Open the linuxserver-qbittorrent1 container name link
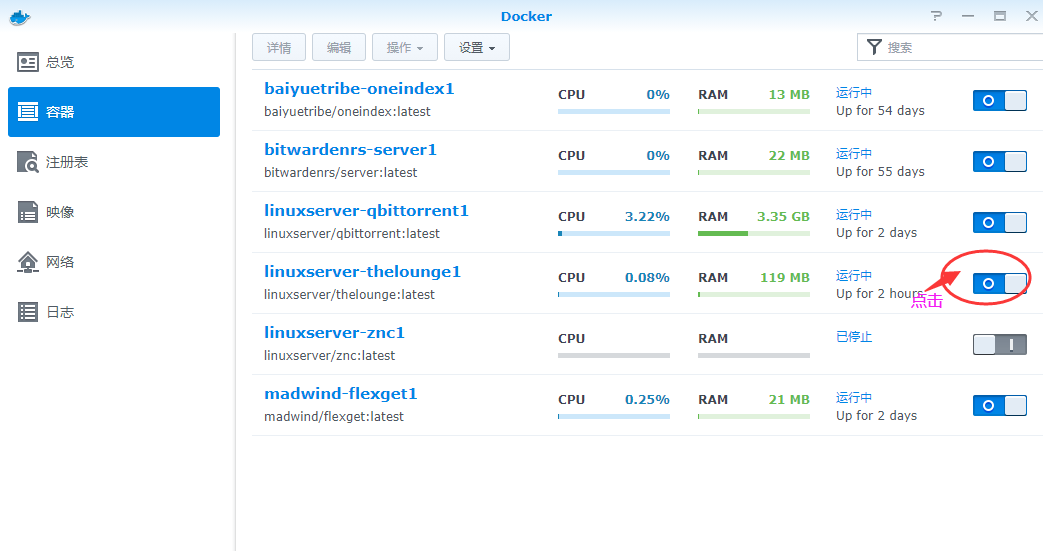Image resolution: width=1043 pixels, height=551 pixels. pyautogui.click(x=367, y=211)
